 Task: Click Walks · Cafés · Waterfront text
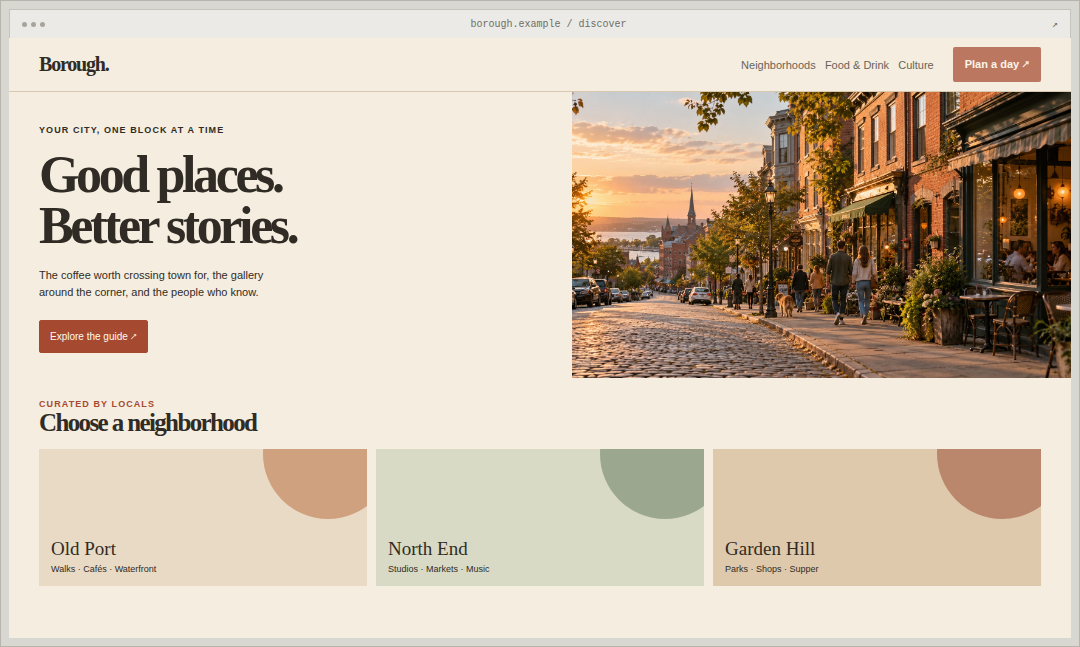[x=103, y=569]
